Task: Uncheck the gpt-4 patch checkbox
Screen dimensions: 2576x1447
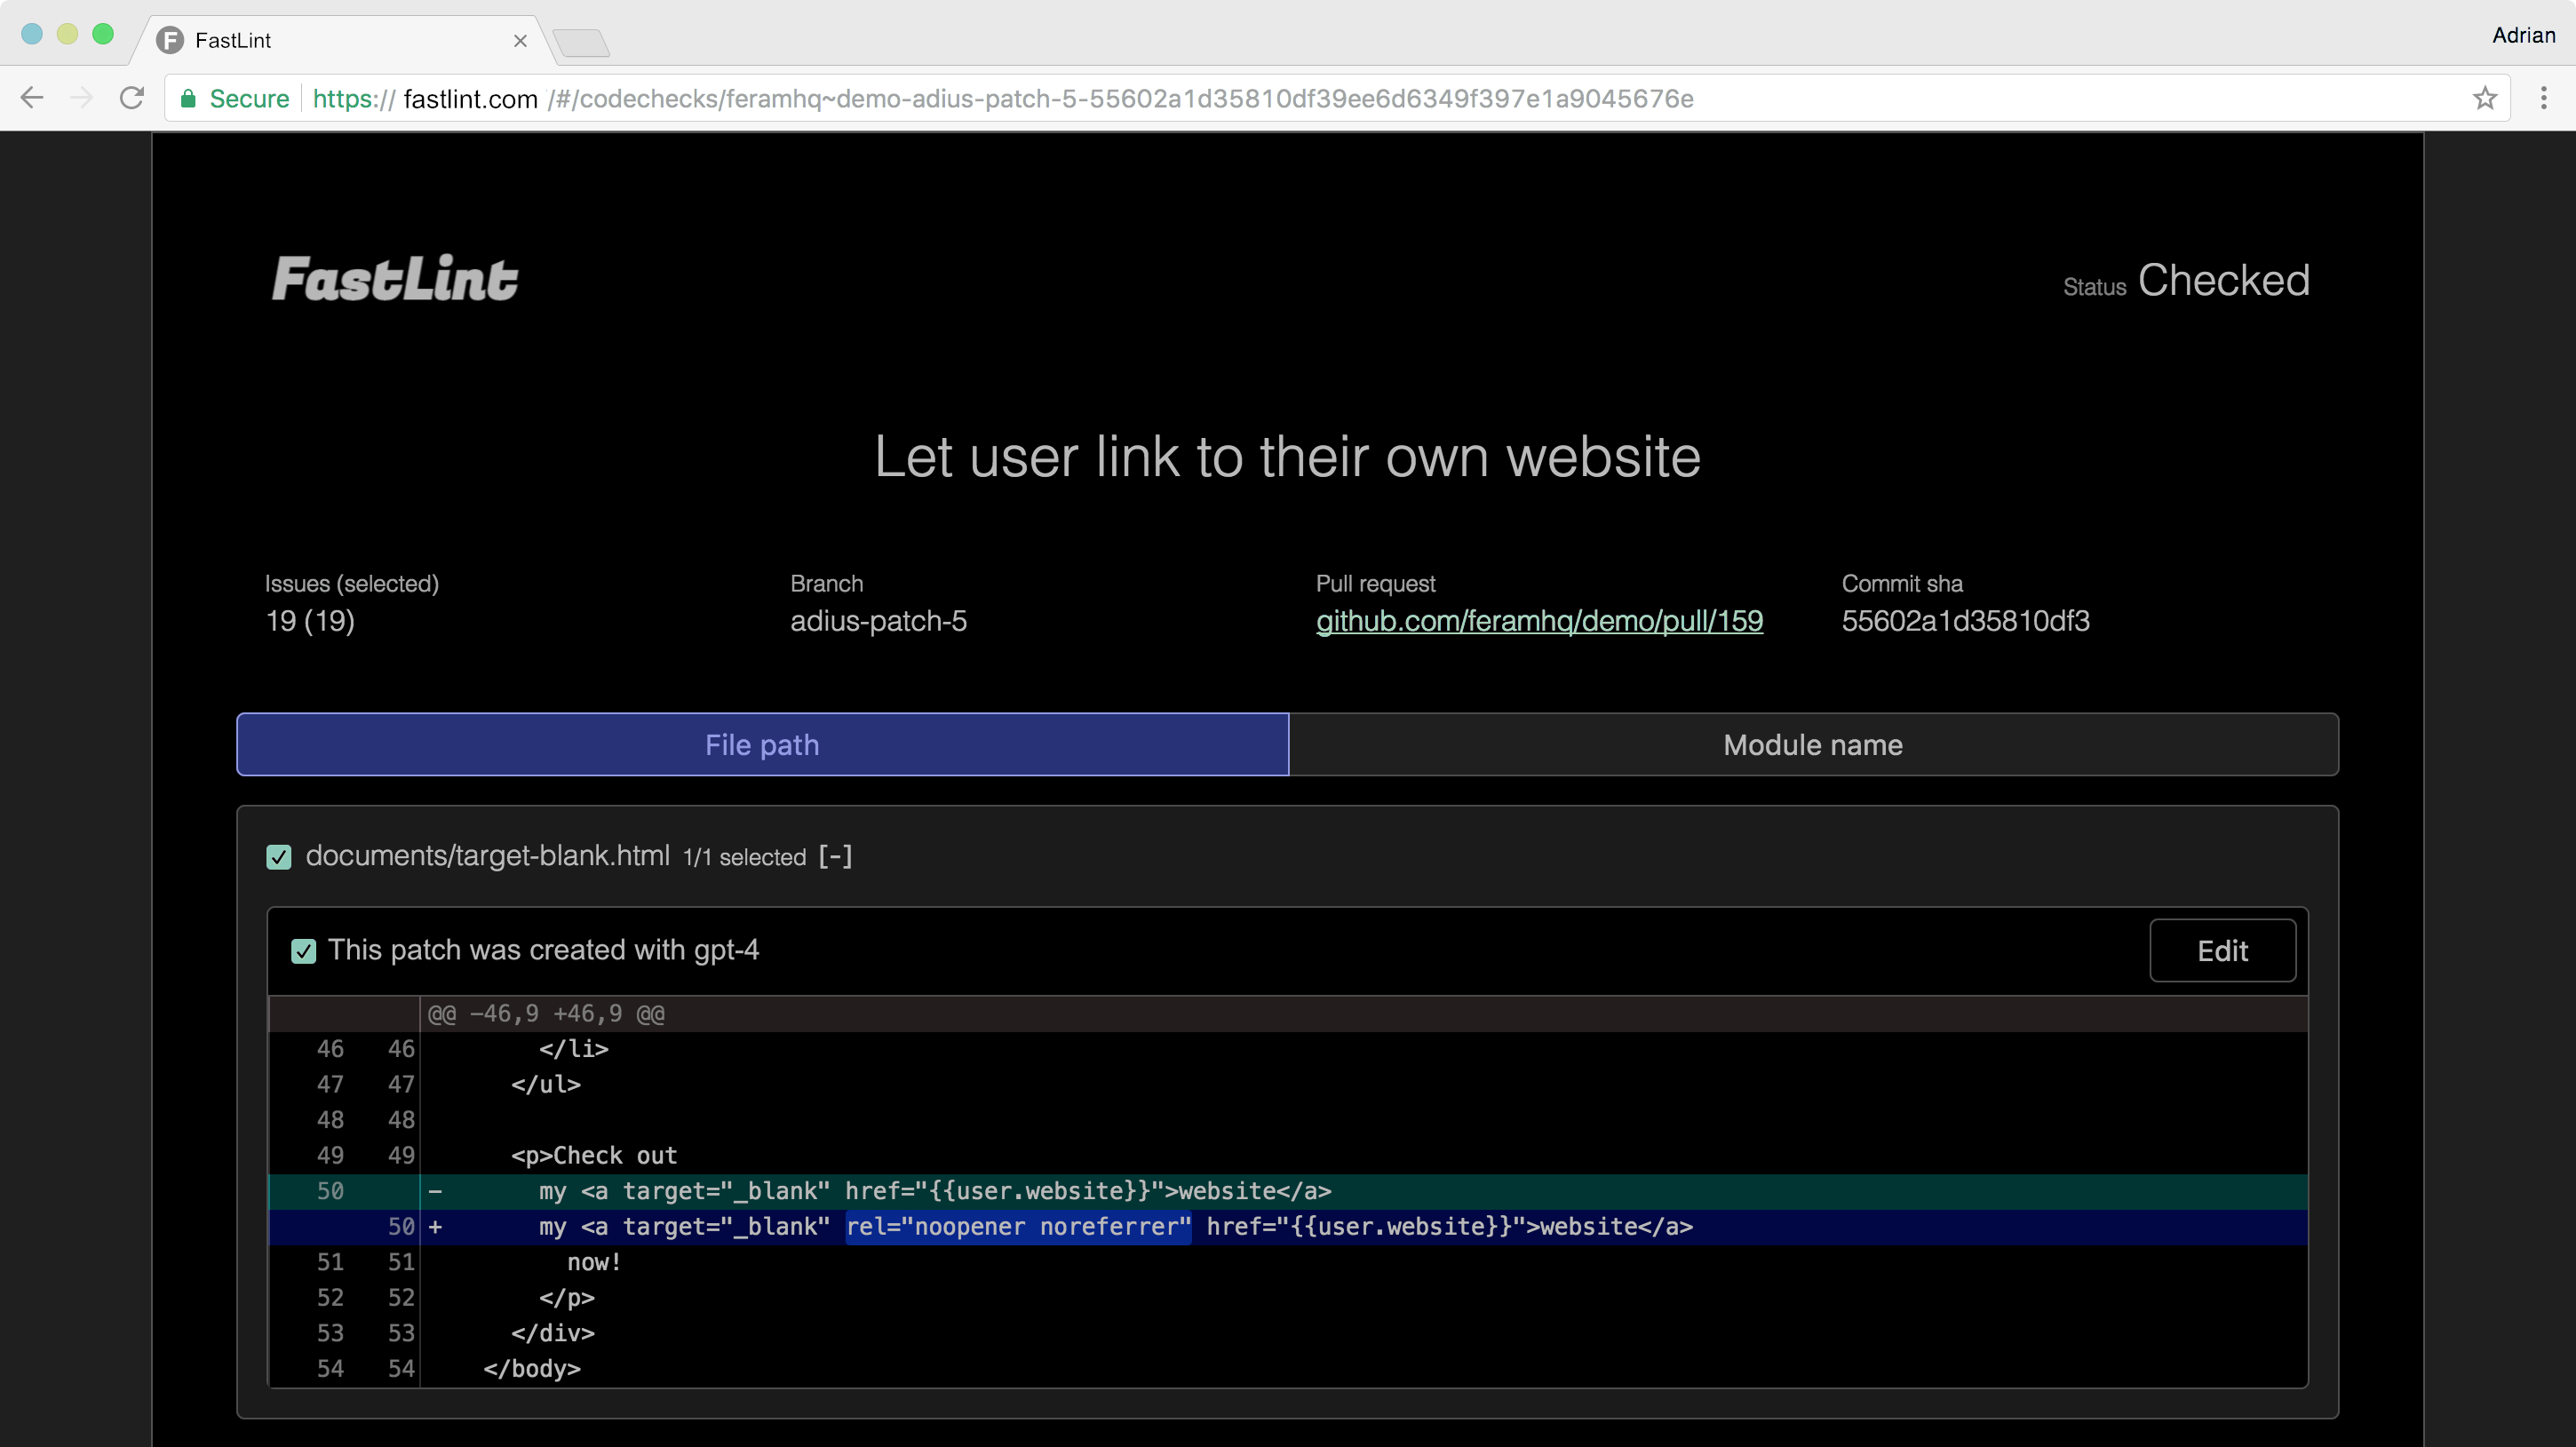Action: click(303, 951)
